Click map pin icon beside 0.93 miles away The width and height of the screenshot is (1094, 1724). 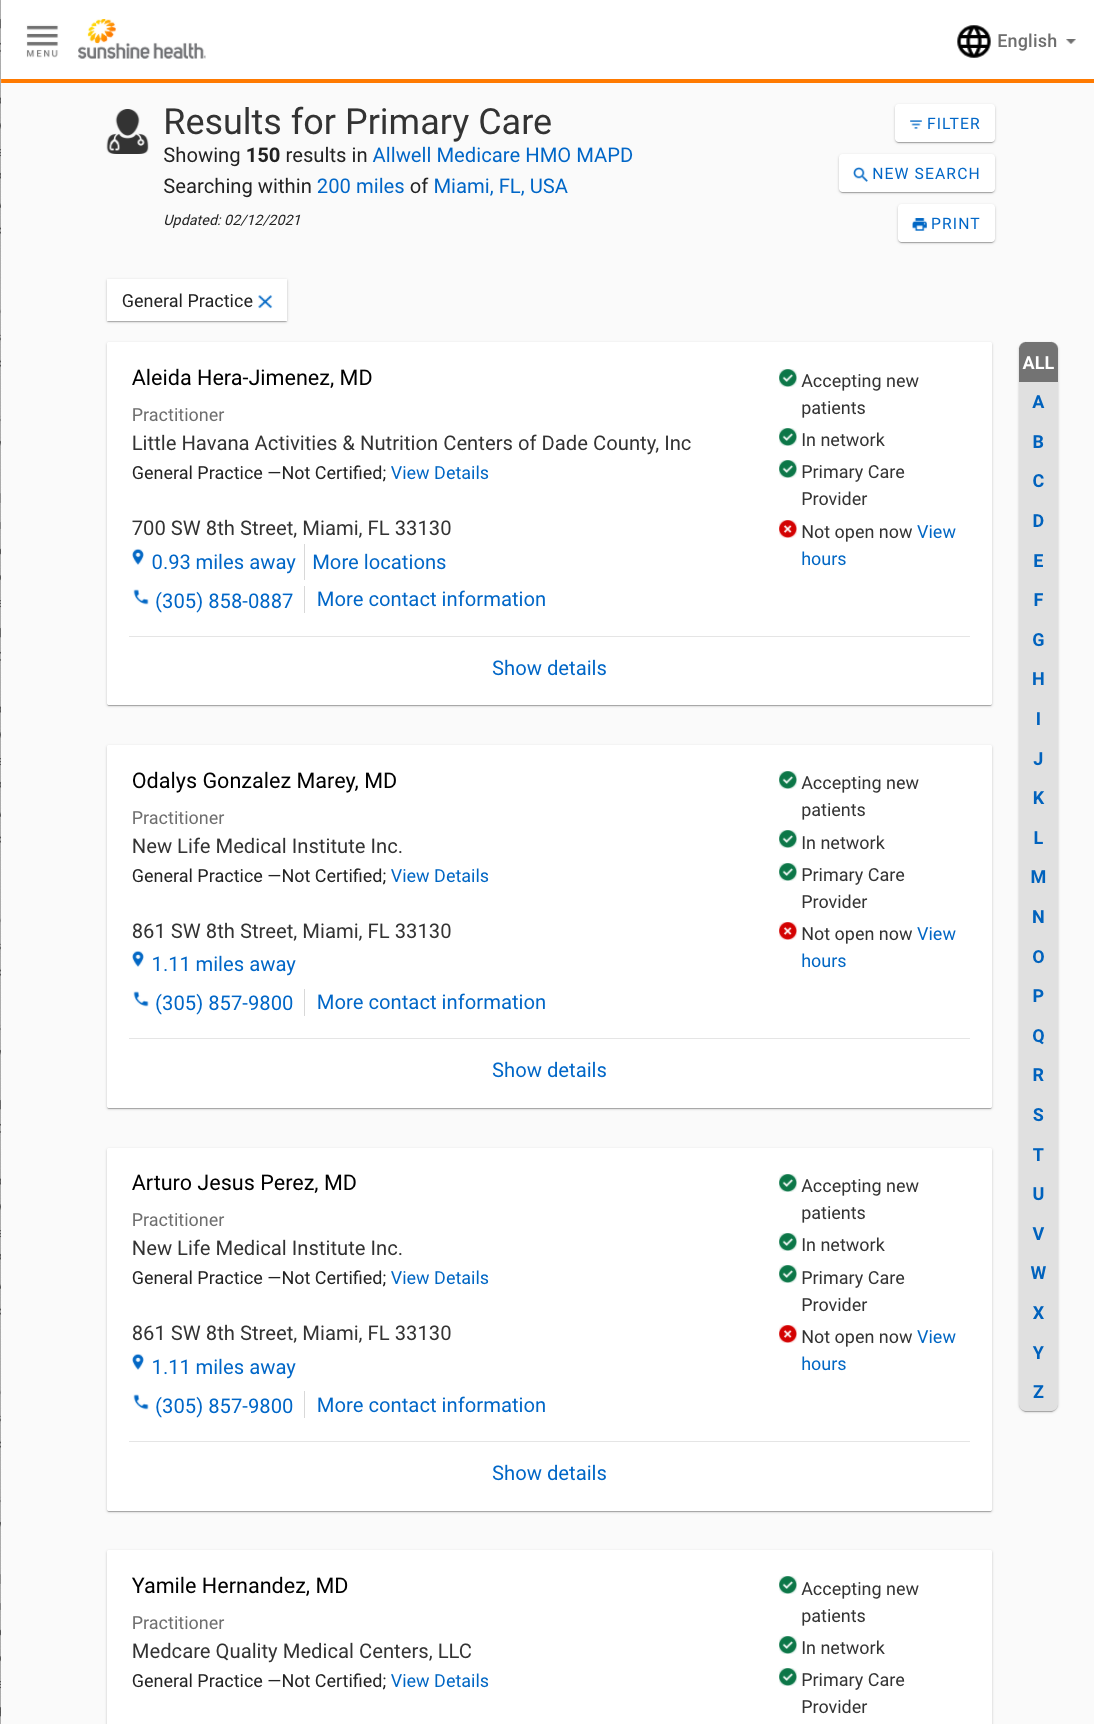click(x=138, y=558)
